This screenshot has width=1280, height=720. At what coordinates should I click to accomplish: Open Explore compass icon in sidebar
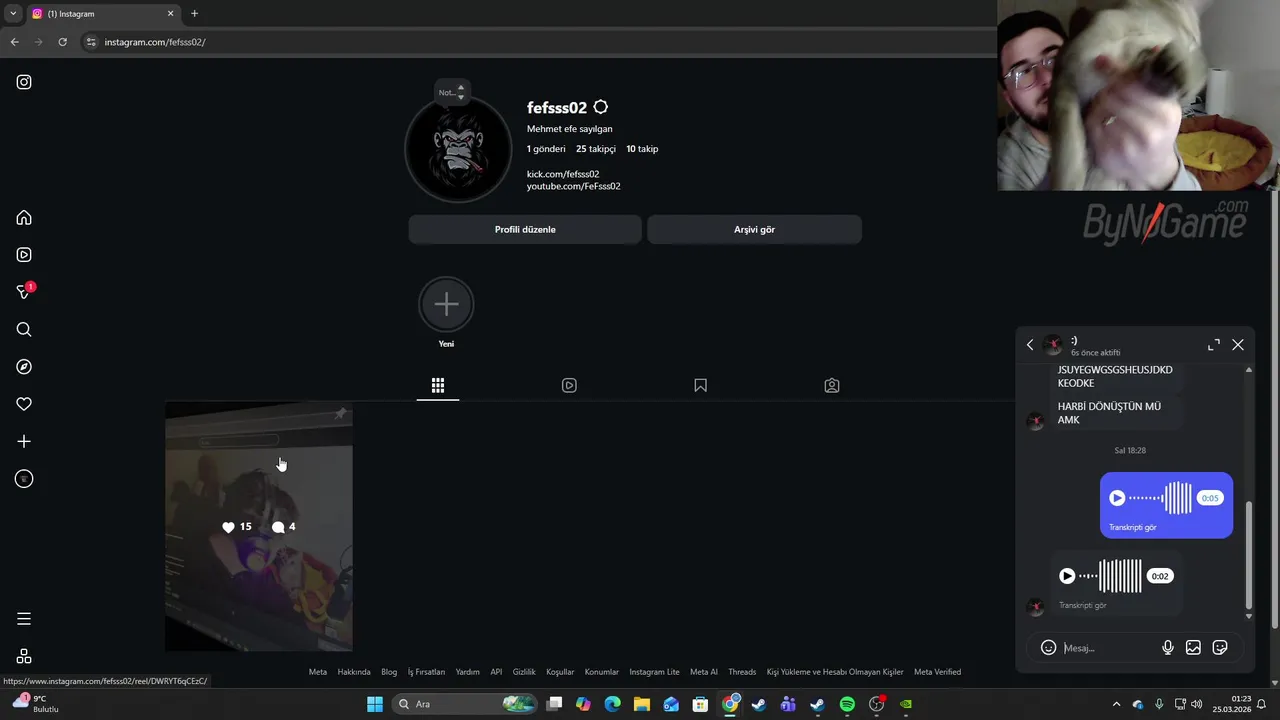point(24,367)
